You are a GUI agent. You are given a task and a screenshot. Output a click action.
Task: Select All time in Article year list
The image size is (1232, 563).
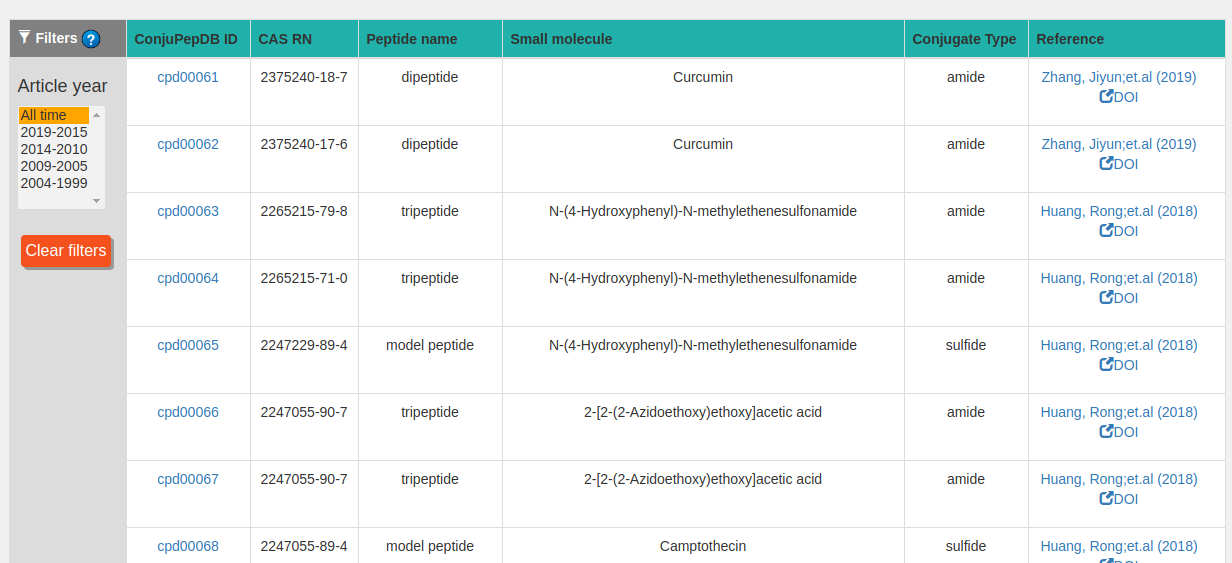click(x=44, y=115)
